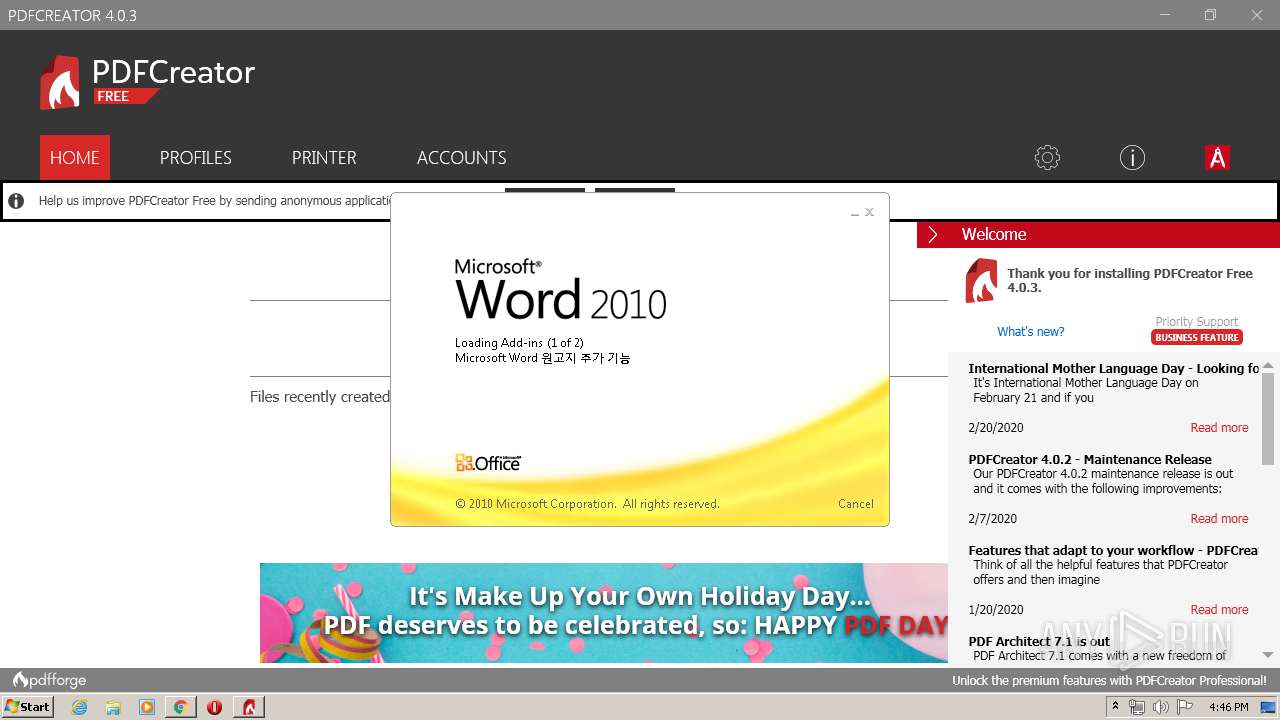
Task: Open the ACCOUNTS tab
Action: click(462, 158)
